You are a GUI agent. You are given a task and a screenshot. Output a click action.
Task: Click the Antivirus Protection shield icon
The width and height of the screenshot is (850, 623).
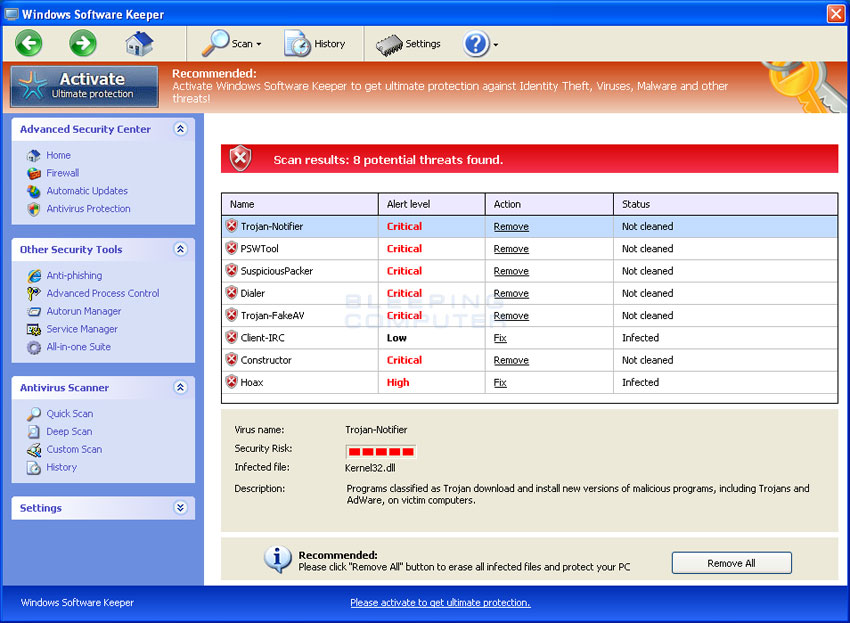click(34, 209)
